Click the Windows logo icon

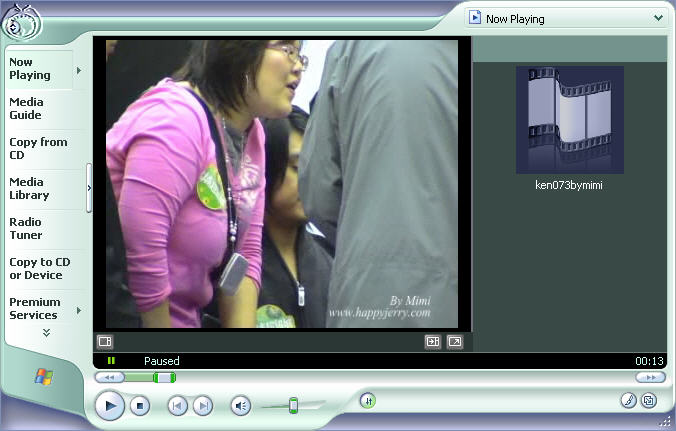click(x=44, y=376)
